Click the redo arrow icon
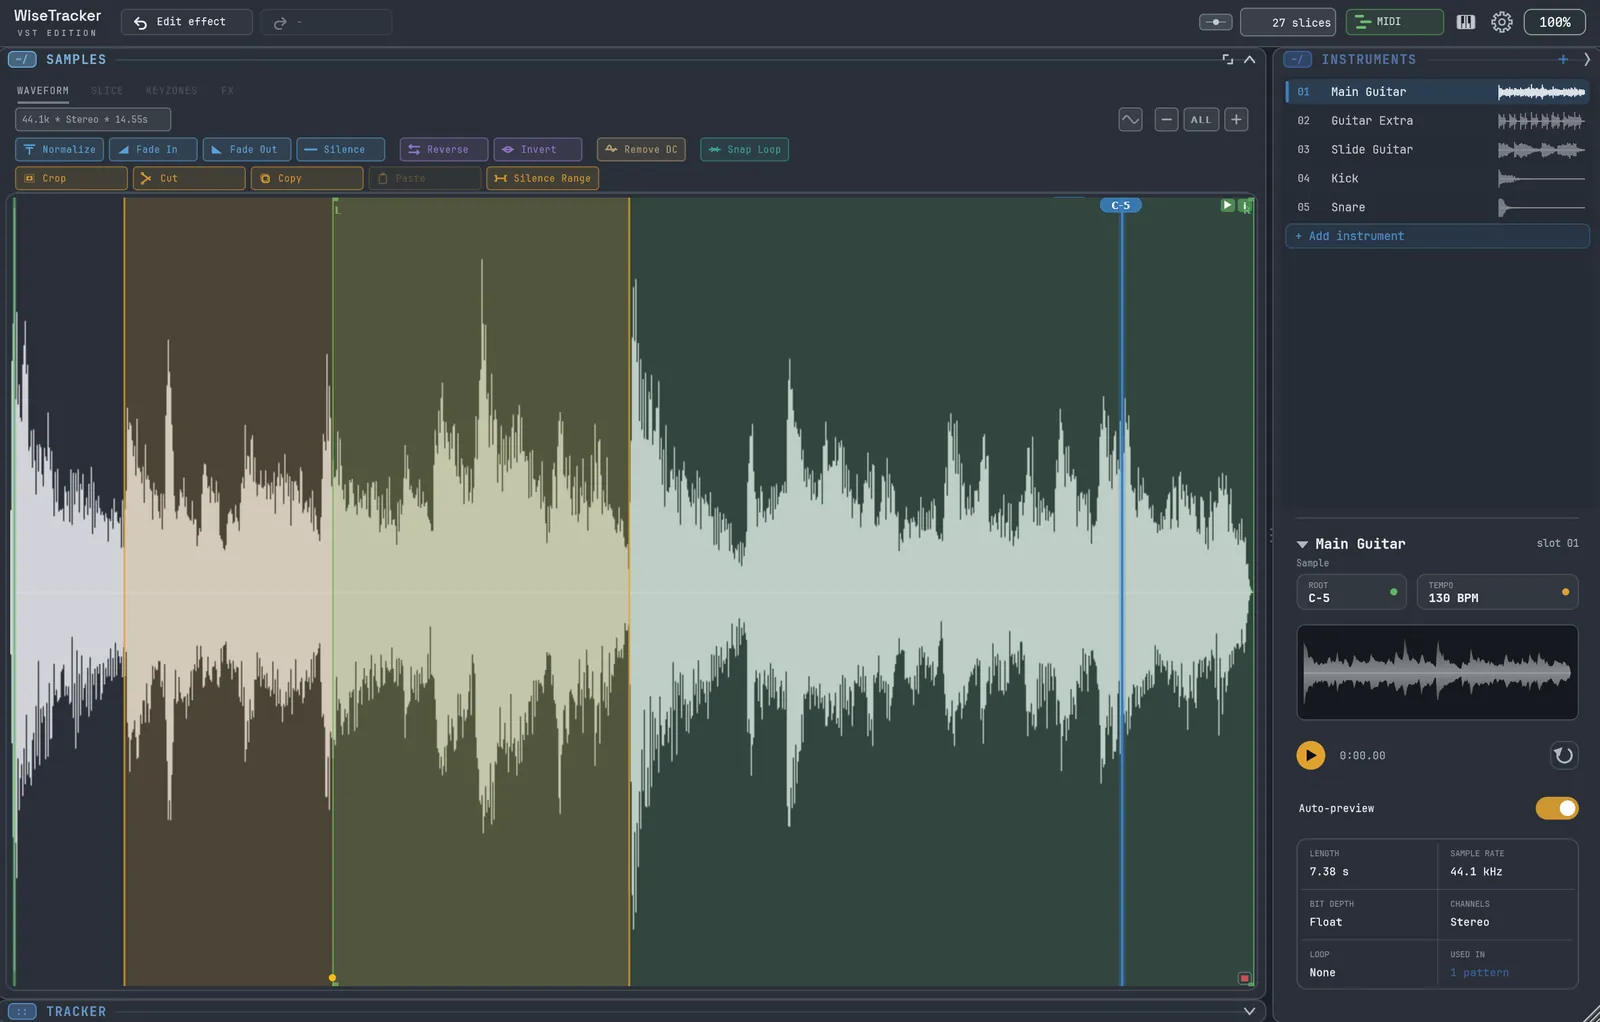The height and width of the screenshot is (1022, 1600). [281, 22]
